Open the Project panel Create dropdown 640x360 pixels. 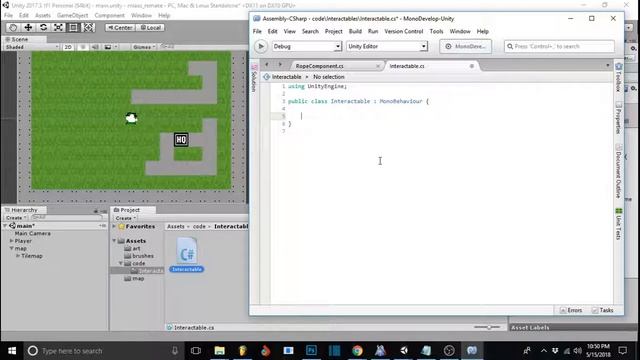(x=126, y=218)
